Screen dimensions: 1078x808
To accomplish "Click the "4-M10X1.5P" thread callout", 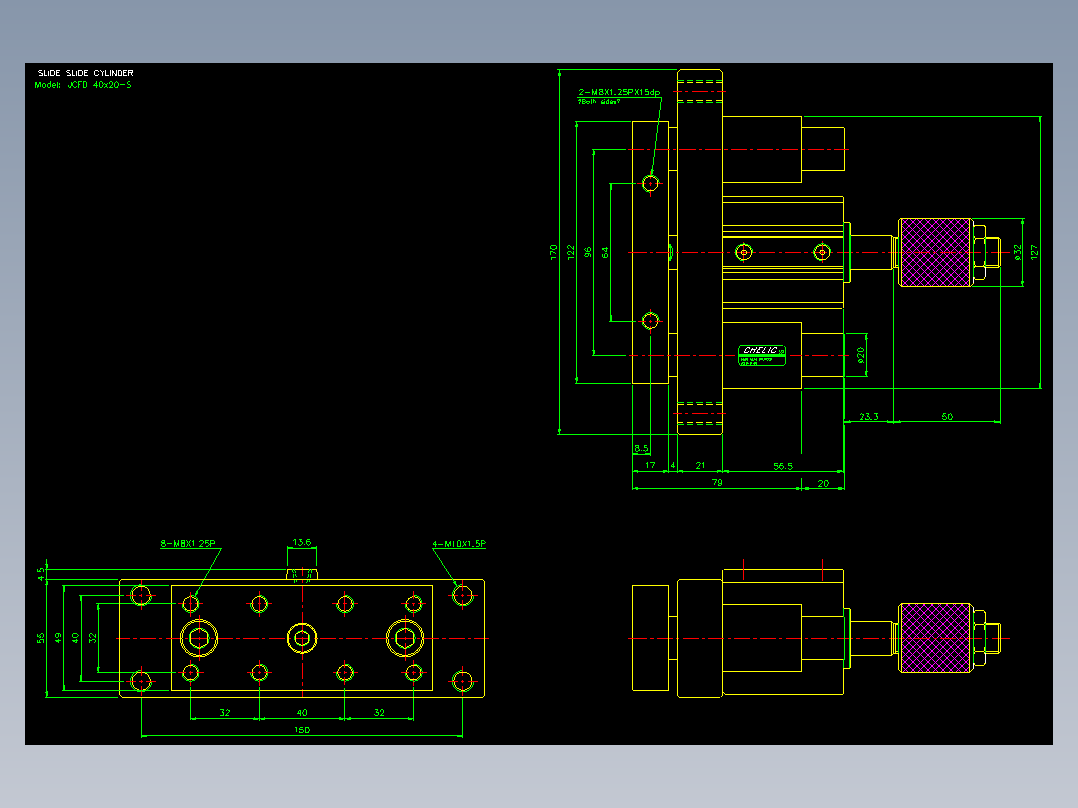I will click(x=459, y=543).
